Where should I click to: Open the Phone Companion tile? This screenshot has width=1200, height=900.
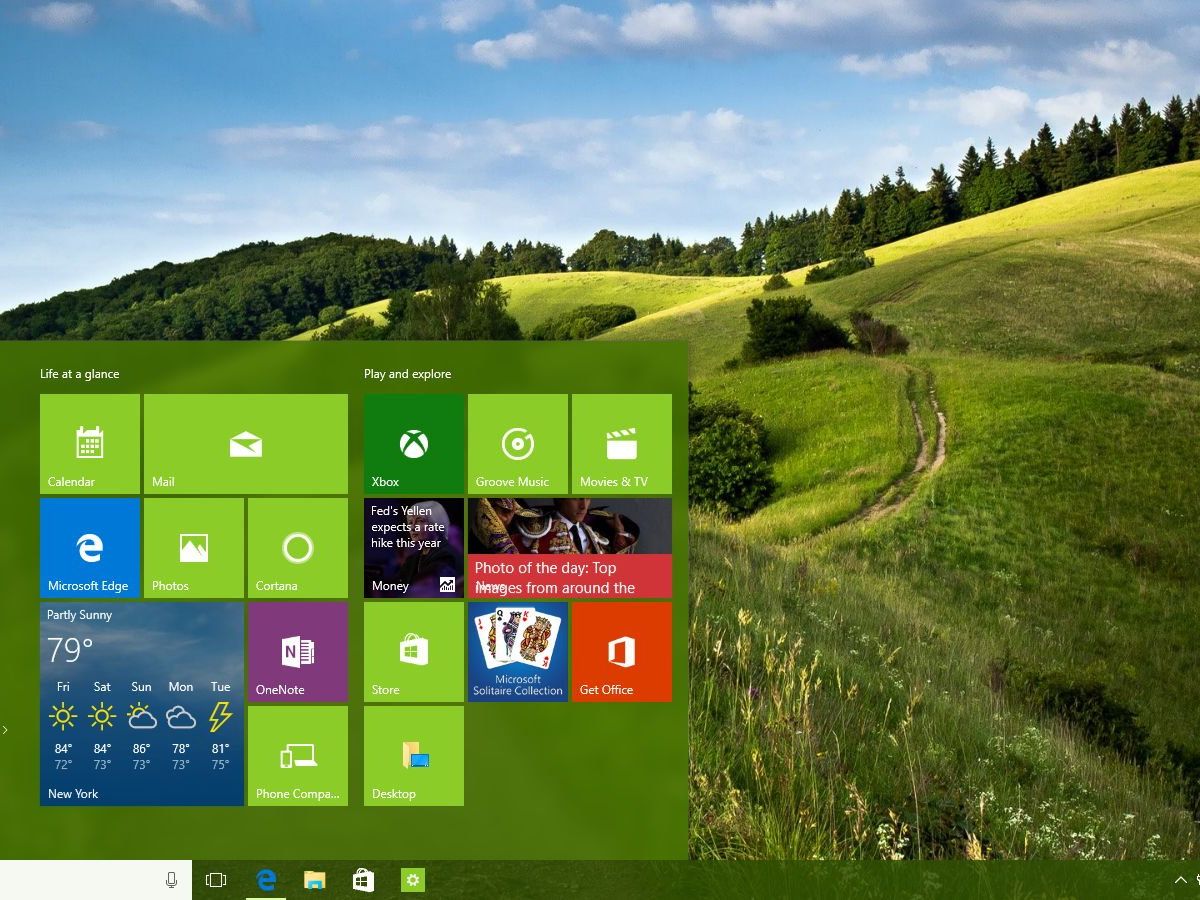pyautogui.click(x=298, y=756)
